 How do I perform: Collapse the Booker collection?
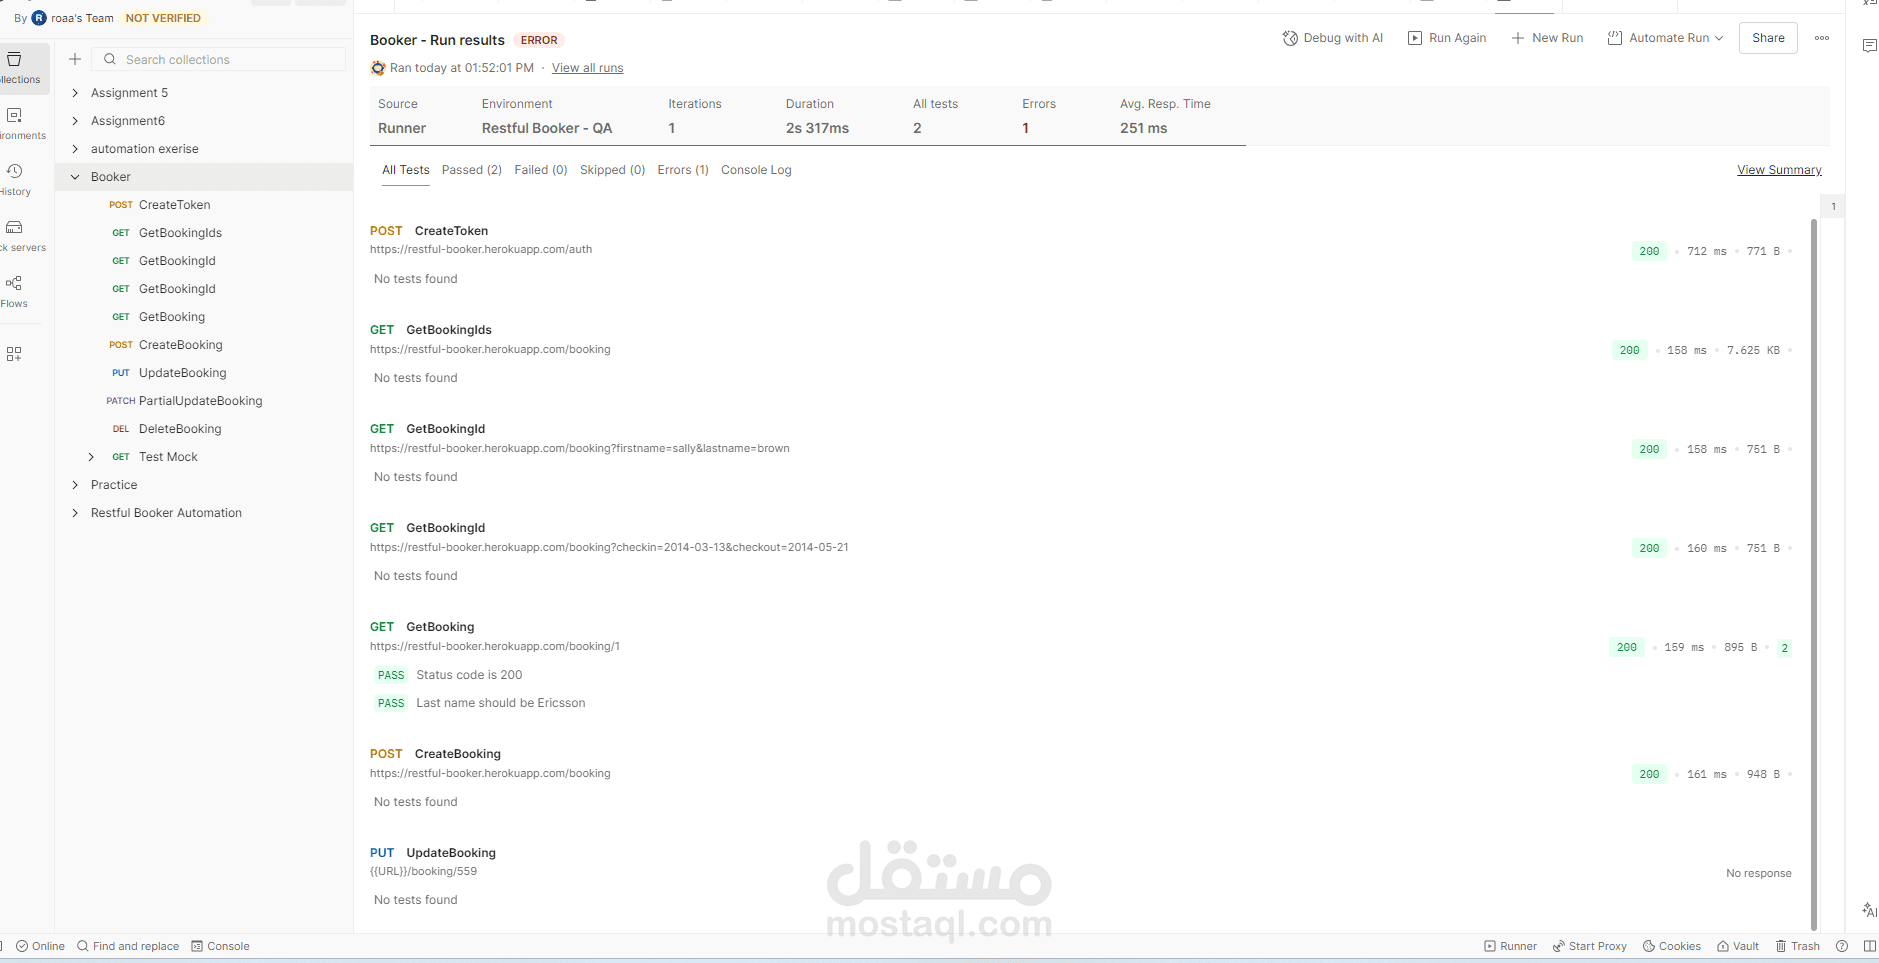coord(75,177)
